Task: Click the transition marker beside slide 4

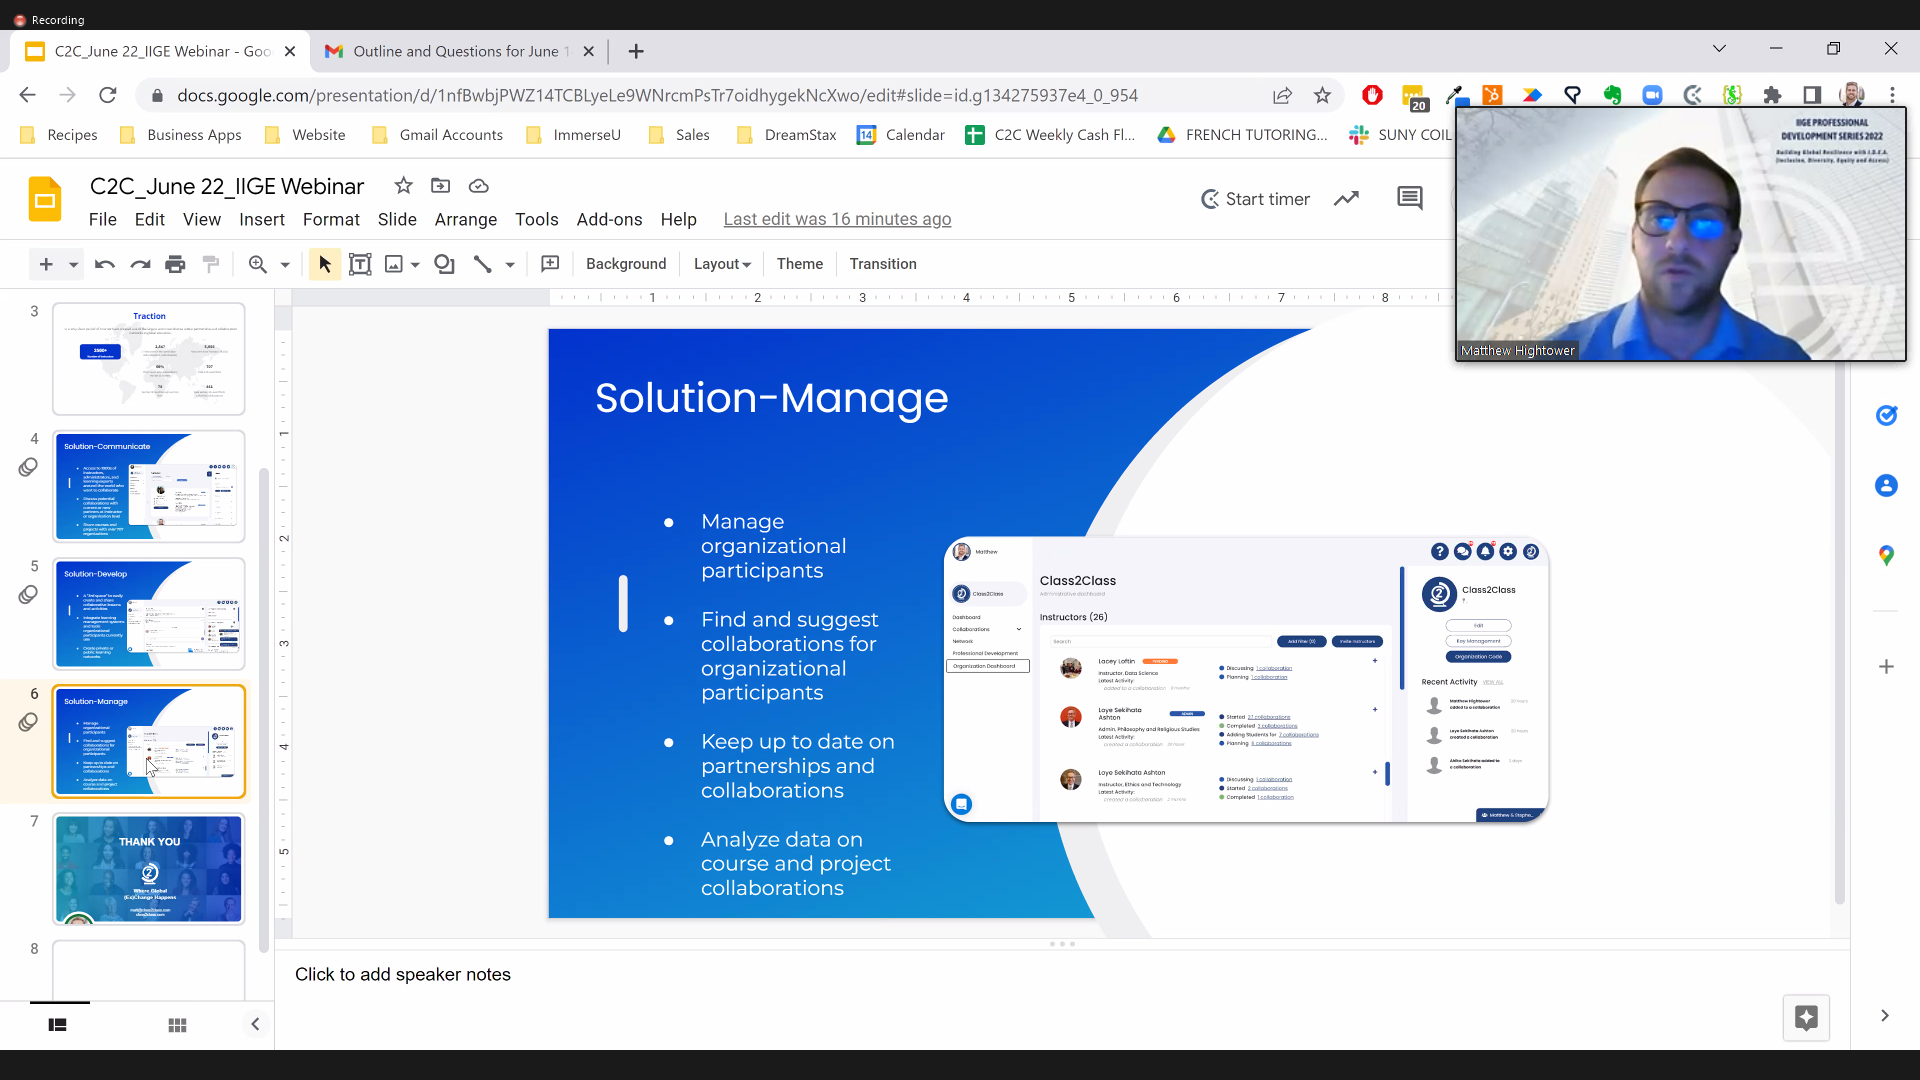Action: pos(28,467)
